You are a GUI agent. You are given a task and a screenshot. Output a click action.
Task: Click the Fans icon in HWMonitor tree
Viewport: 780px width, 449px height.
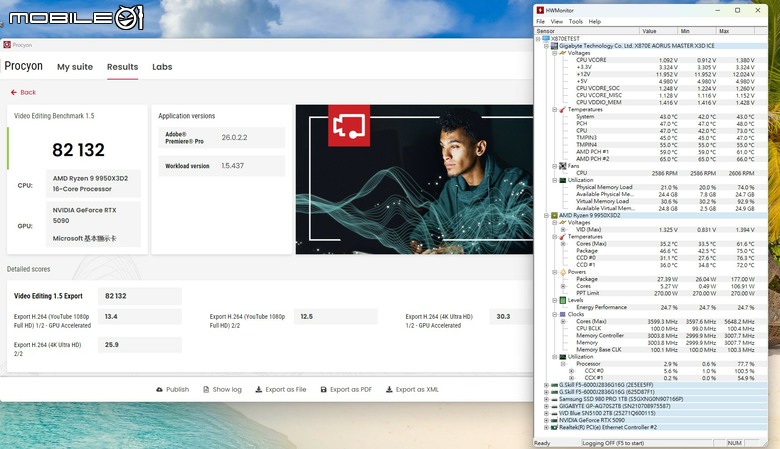point(563,166)
